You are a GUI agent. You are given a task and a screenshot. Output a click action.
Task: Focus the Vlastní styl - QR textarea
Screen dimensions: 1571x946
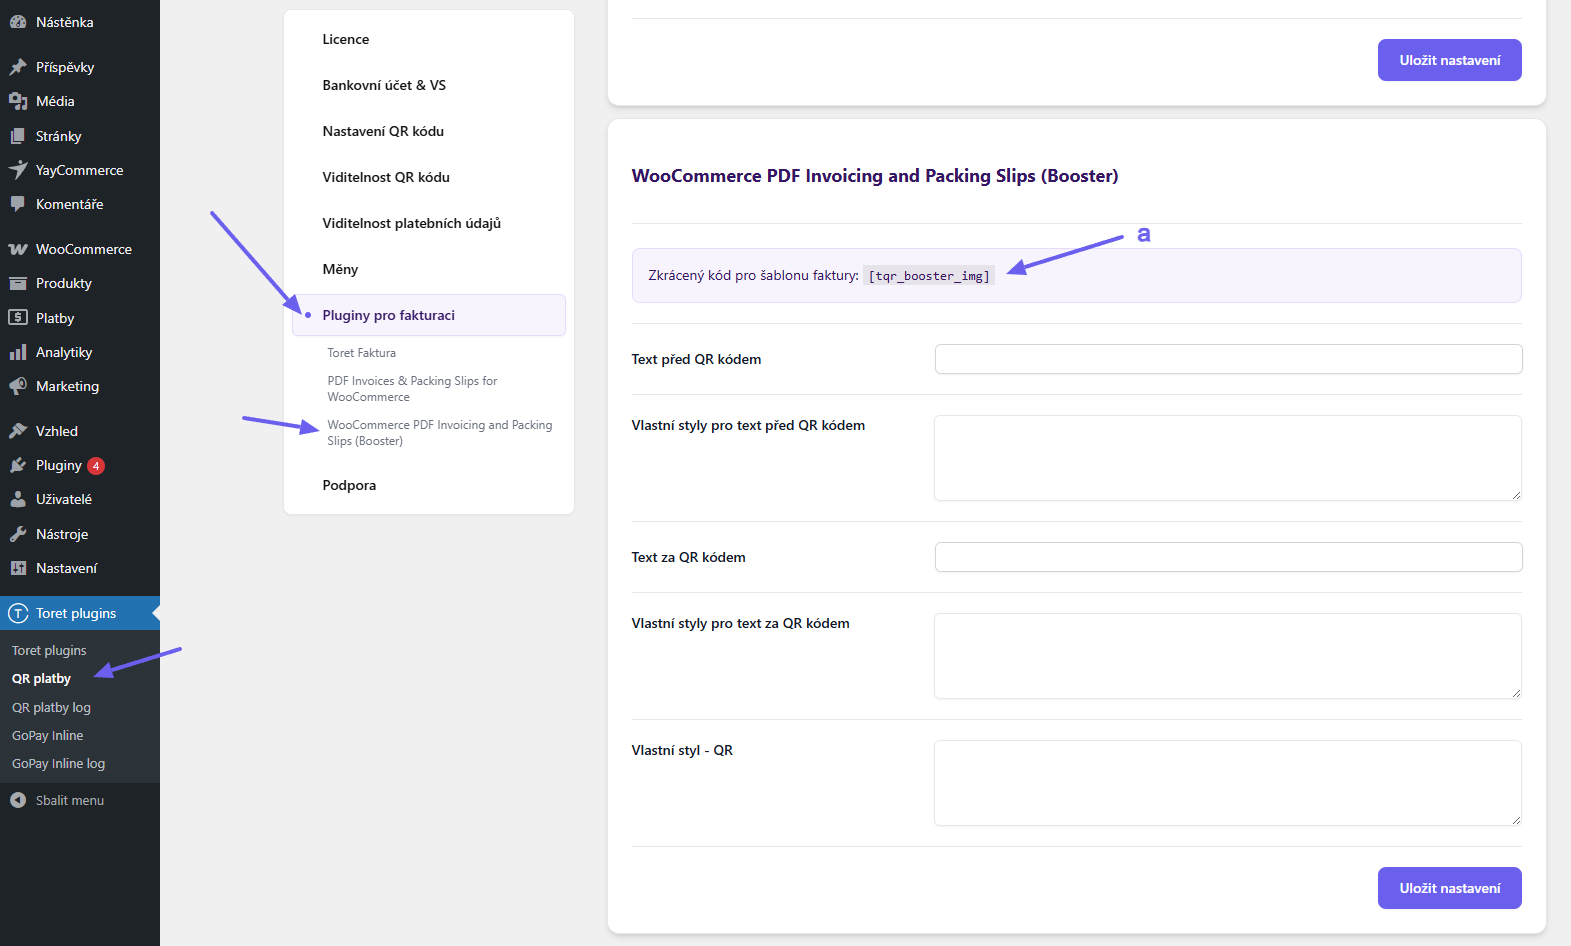coord(1228,783)
